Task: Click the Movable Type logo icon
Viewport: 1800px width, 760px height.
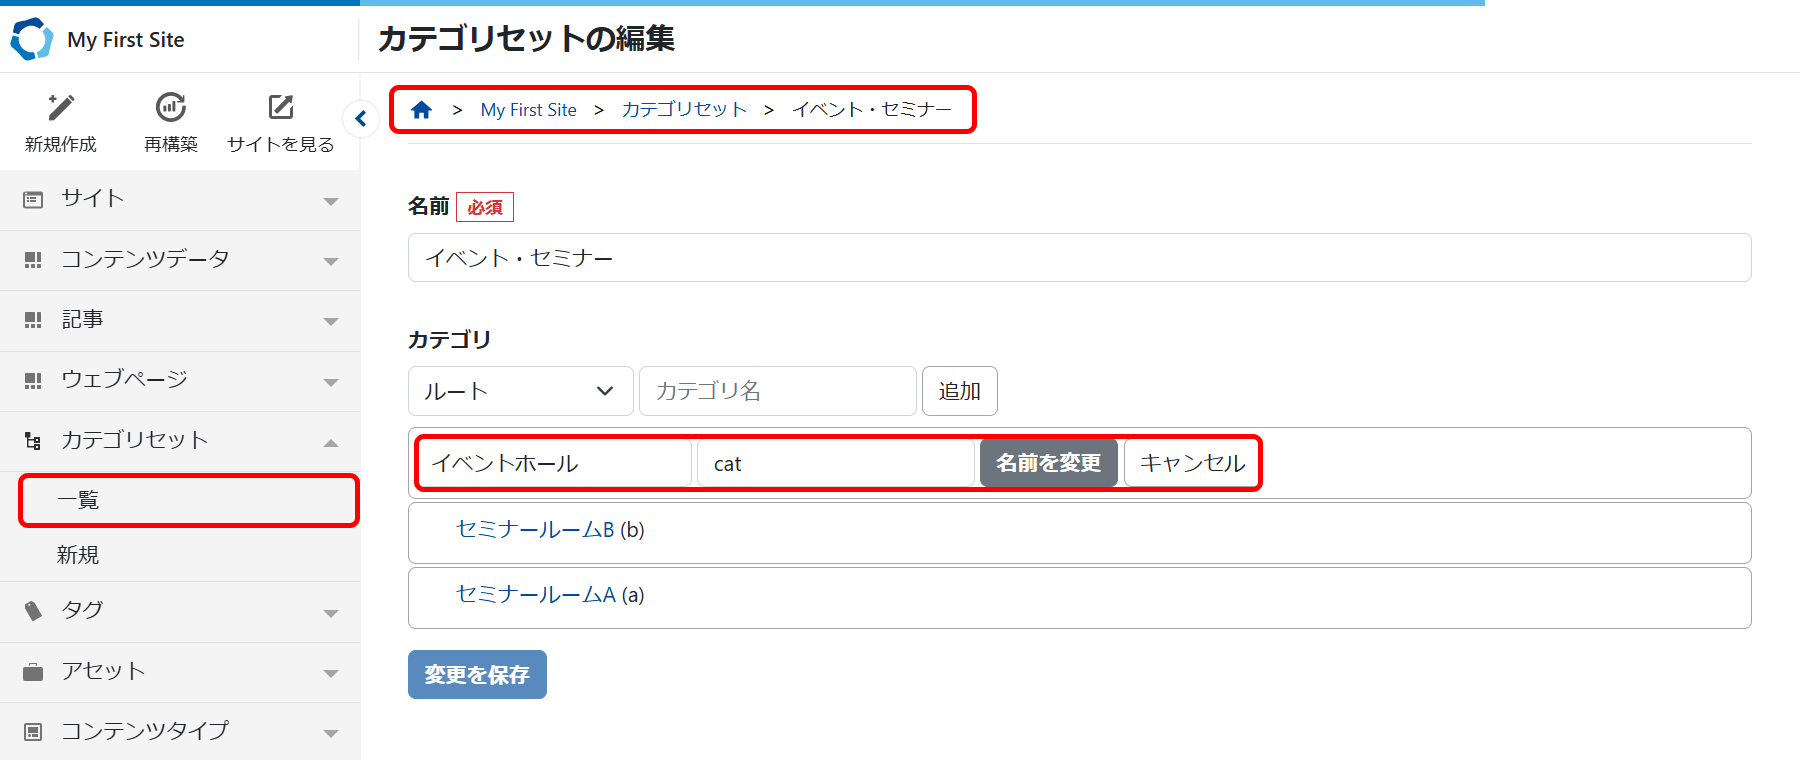Action: pyautogui.click(x=31, y=39)
